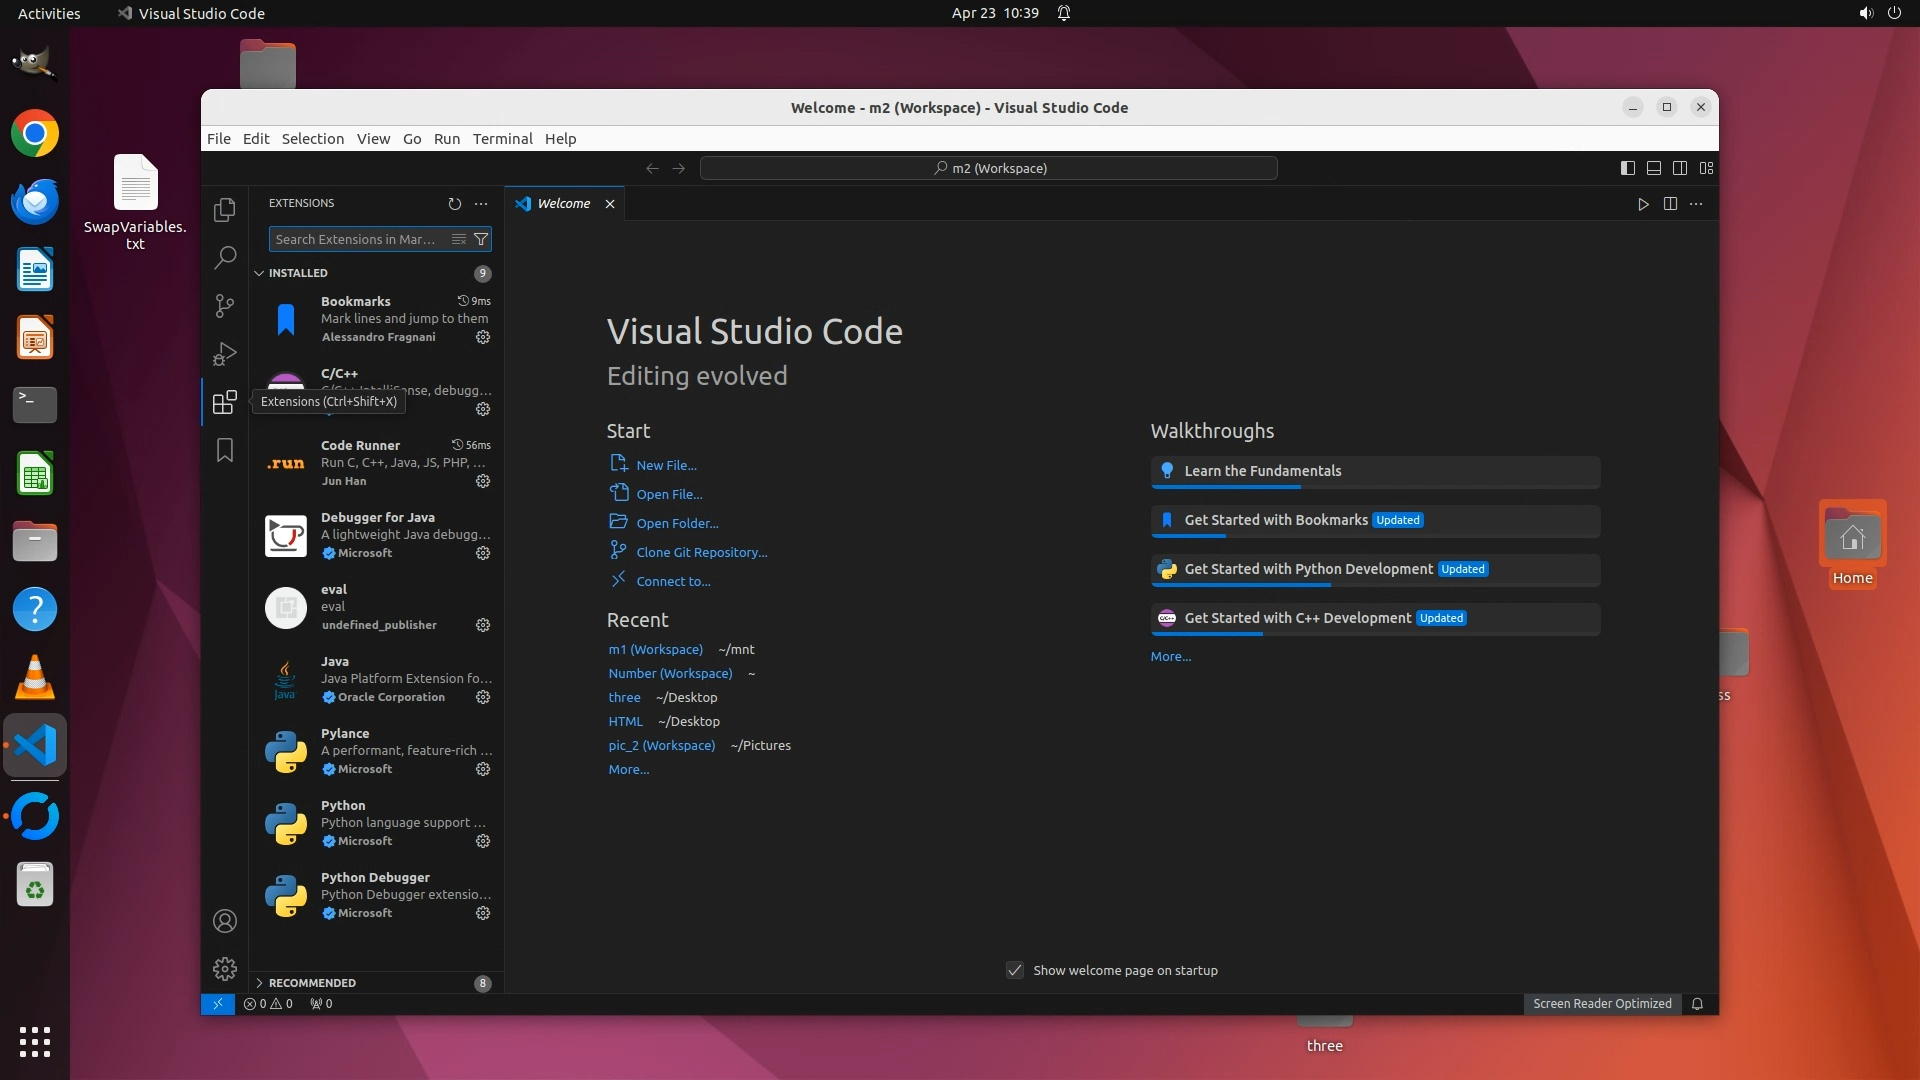Viewport: 1920px width, 1080px height.
Task: Open the Manage gear for Code Runner extension
Action: [x=483, y=481]
